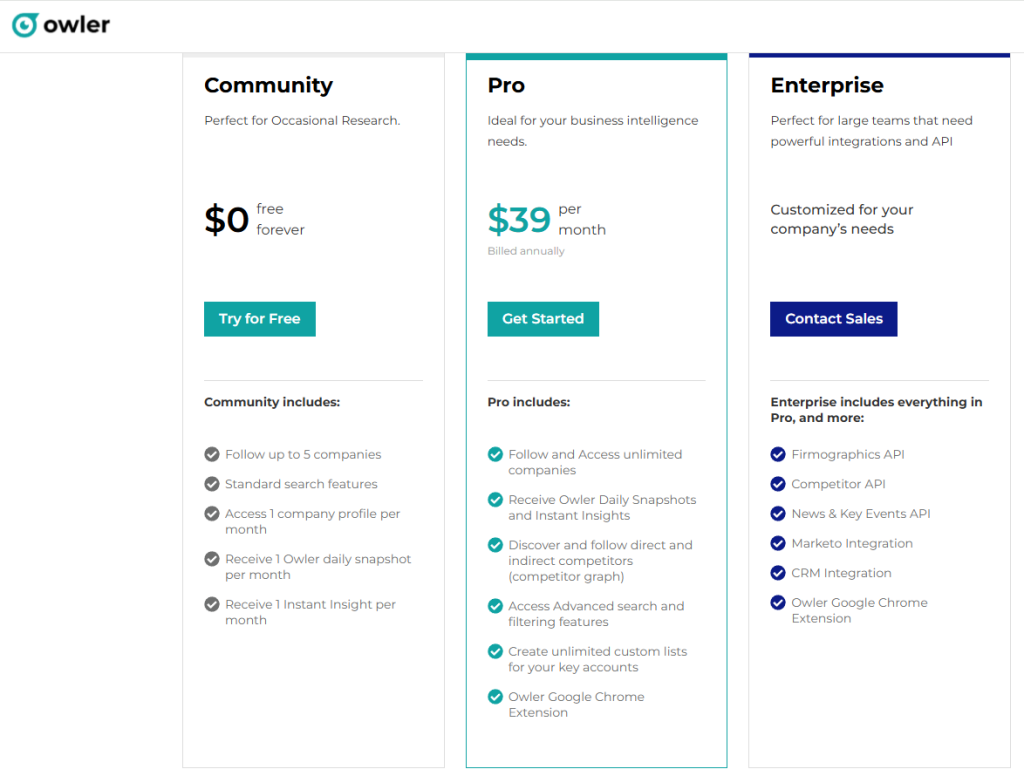Viewport: 1024px width, 776px height.
Task: Select the Pro plan heading
Action: click(506, 85)
